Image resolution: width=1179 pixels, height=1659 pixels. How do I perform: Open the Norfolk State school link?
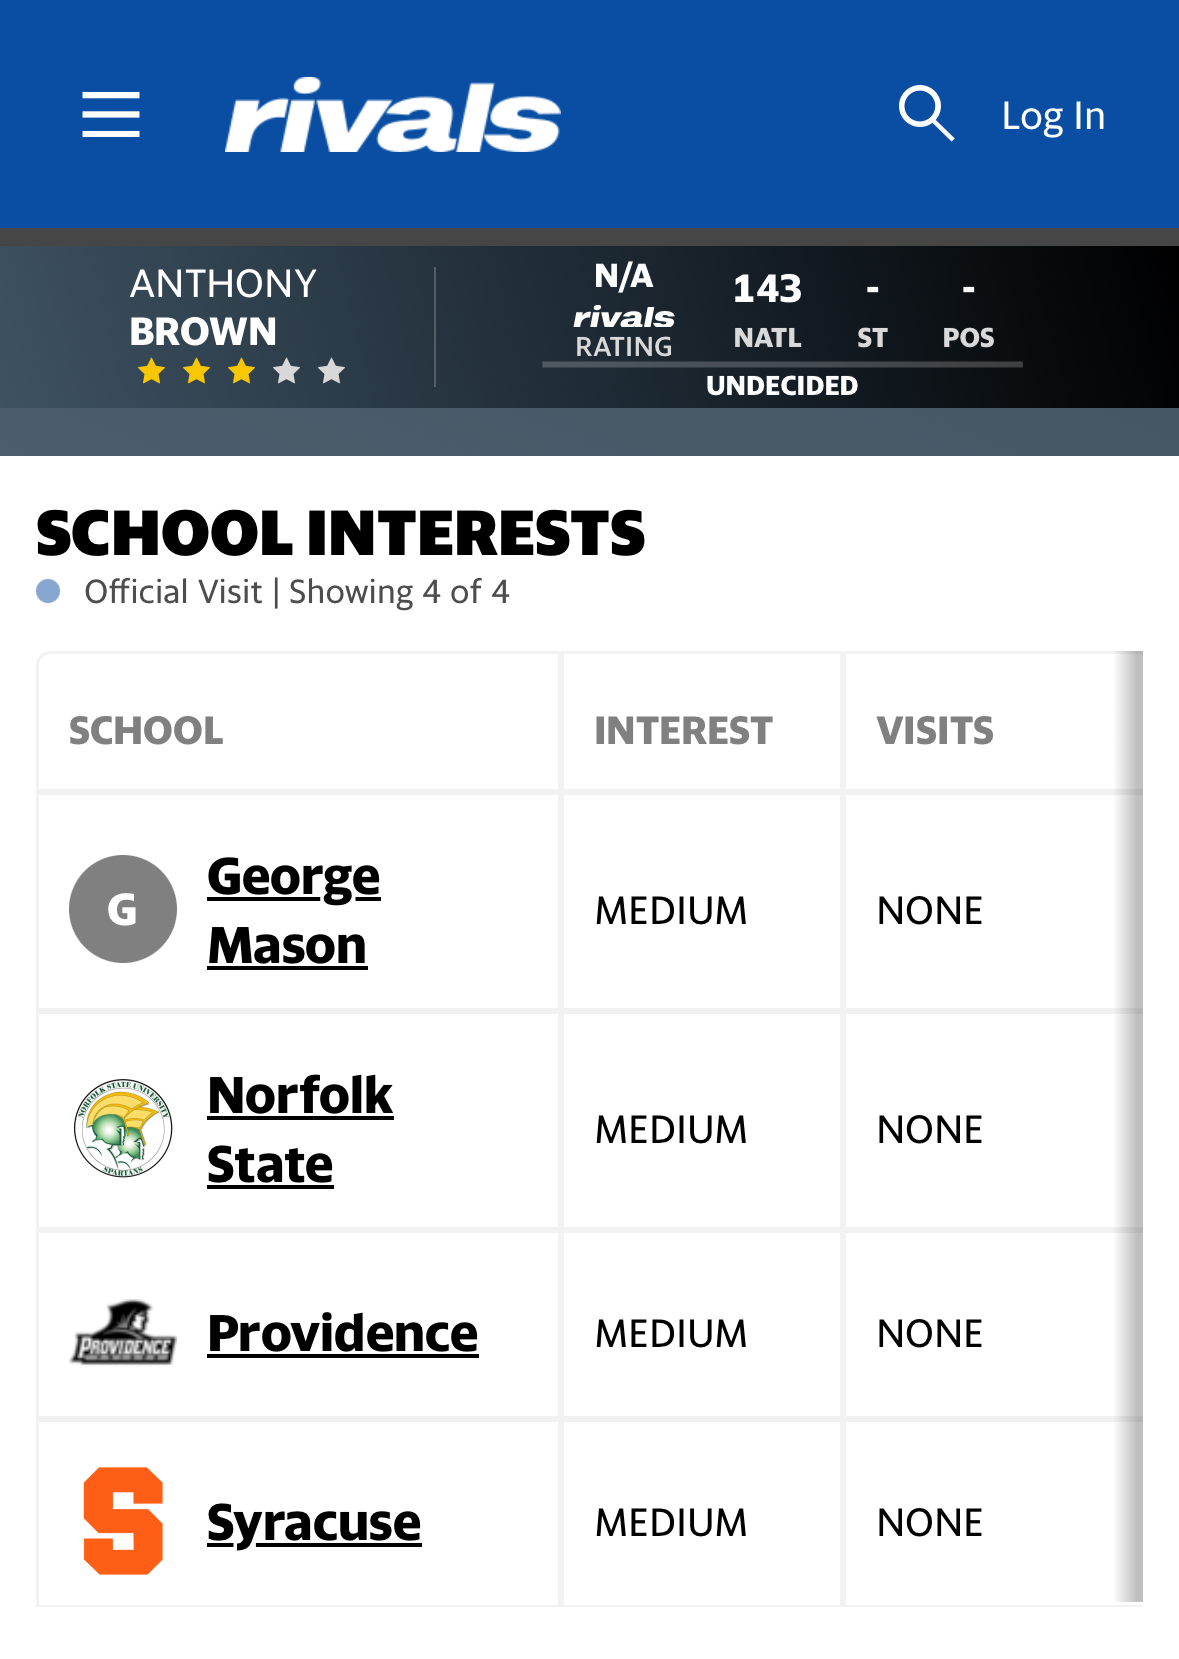click(300, 1129)
